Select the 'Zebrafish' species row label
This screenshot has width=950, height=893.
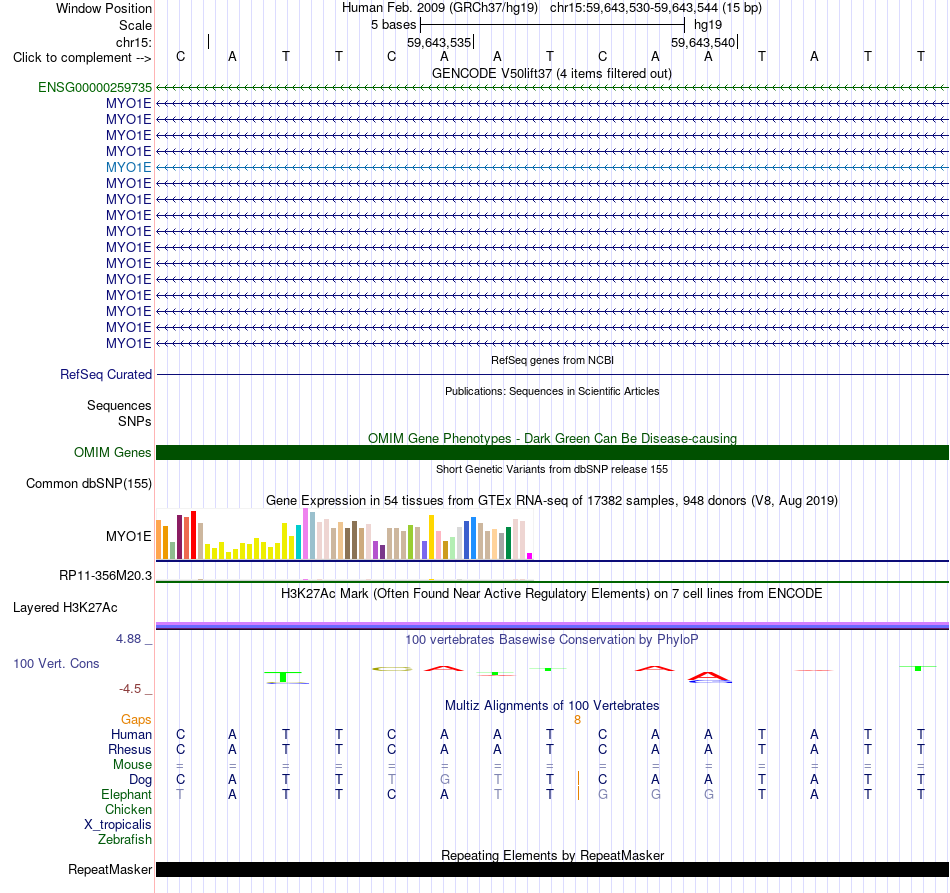tap(125, 840)
